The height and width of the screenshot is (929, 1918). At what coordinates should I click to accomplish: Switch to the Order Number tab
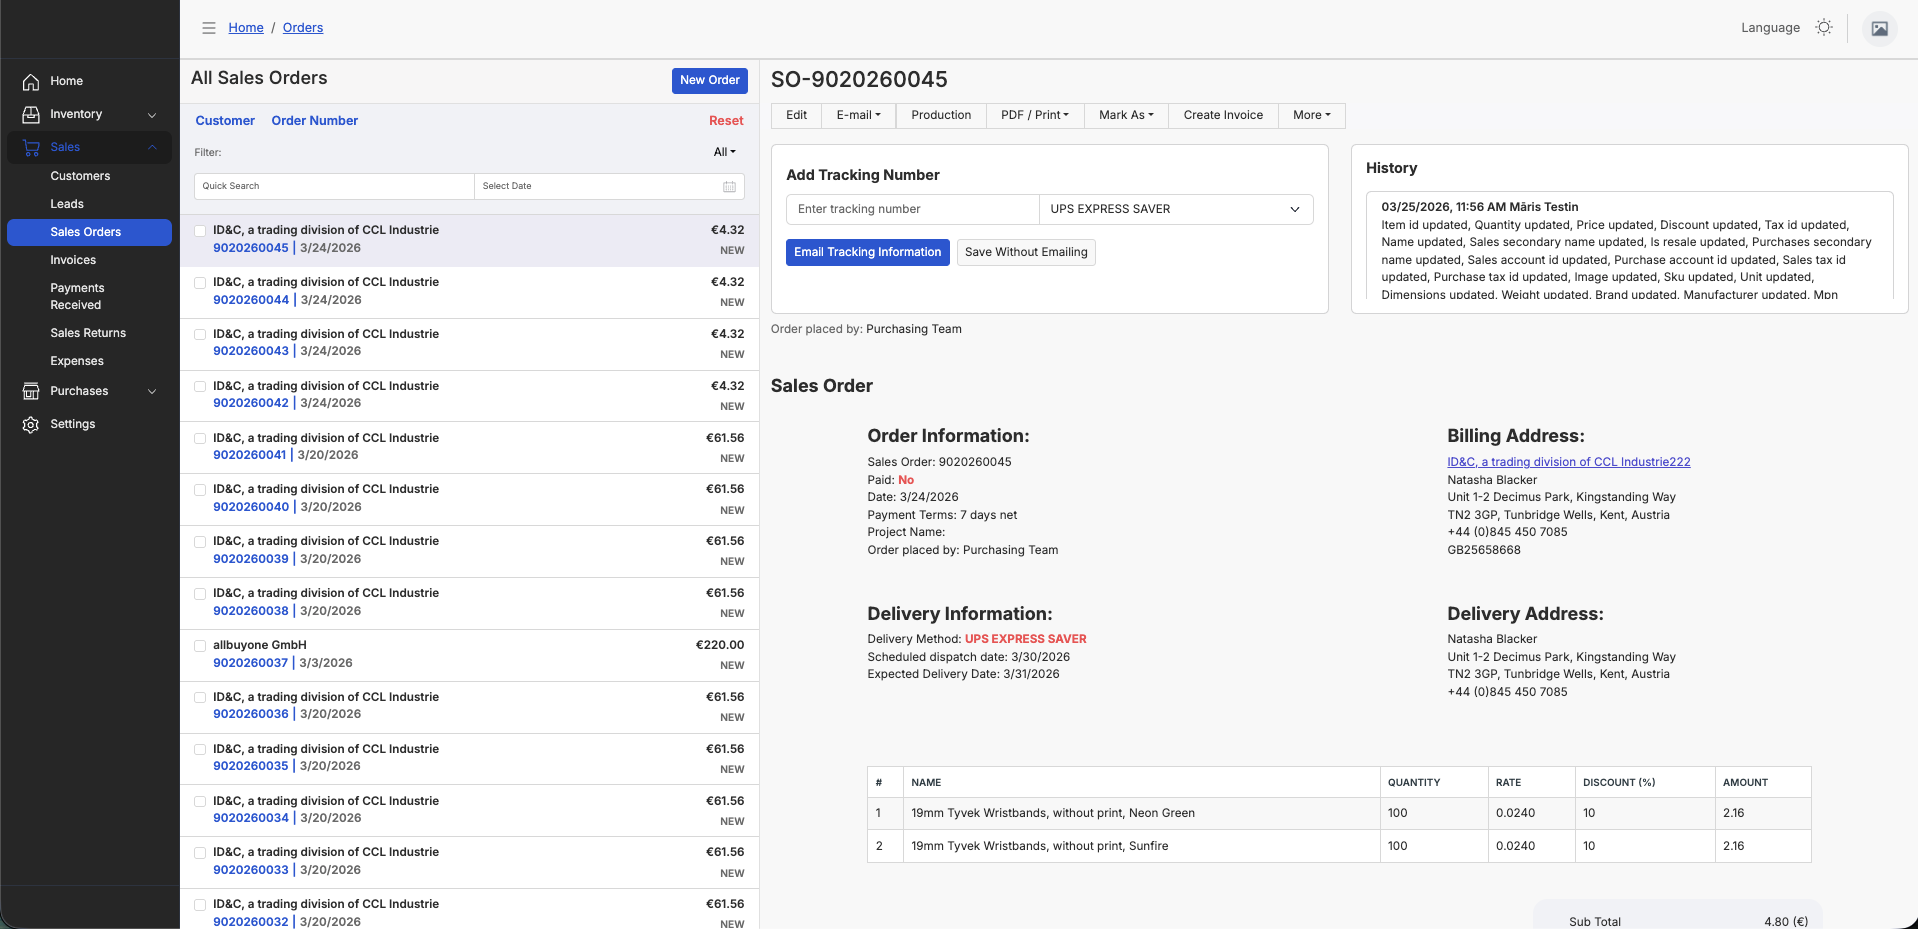tap(314, 121)
